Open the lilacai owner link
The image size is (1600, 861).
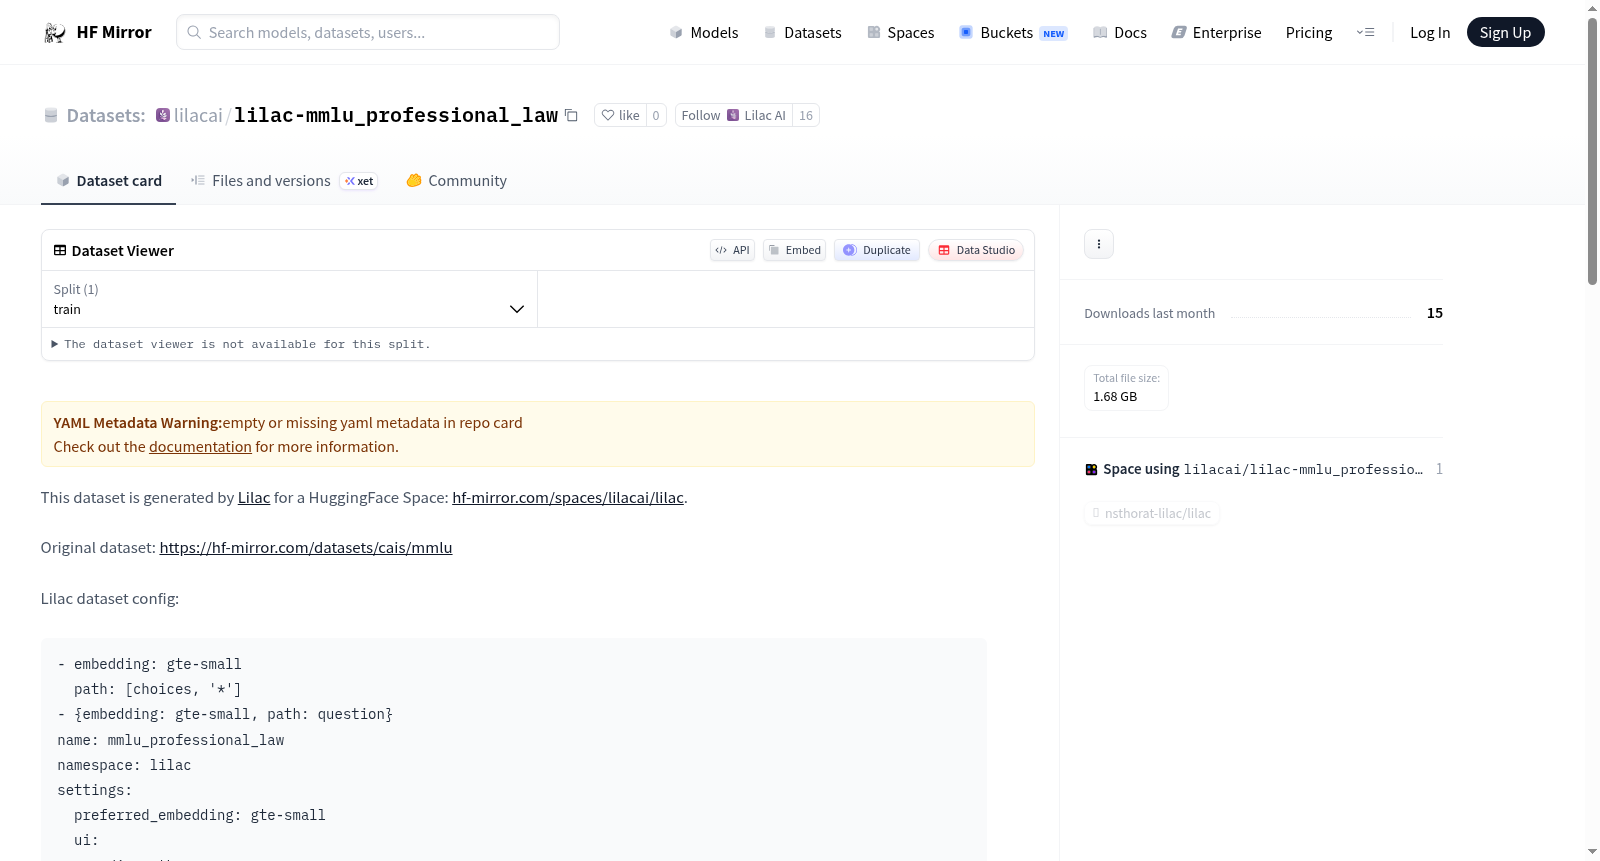(x=198, y=115)
